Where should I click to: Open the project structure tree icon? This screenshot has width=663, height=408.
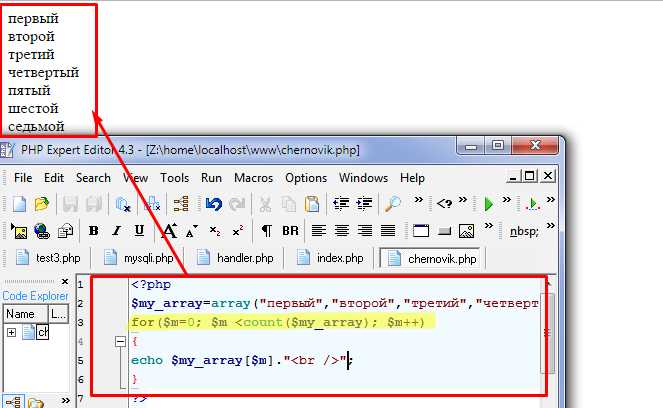tap(181, 204)
